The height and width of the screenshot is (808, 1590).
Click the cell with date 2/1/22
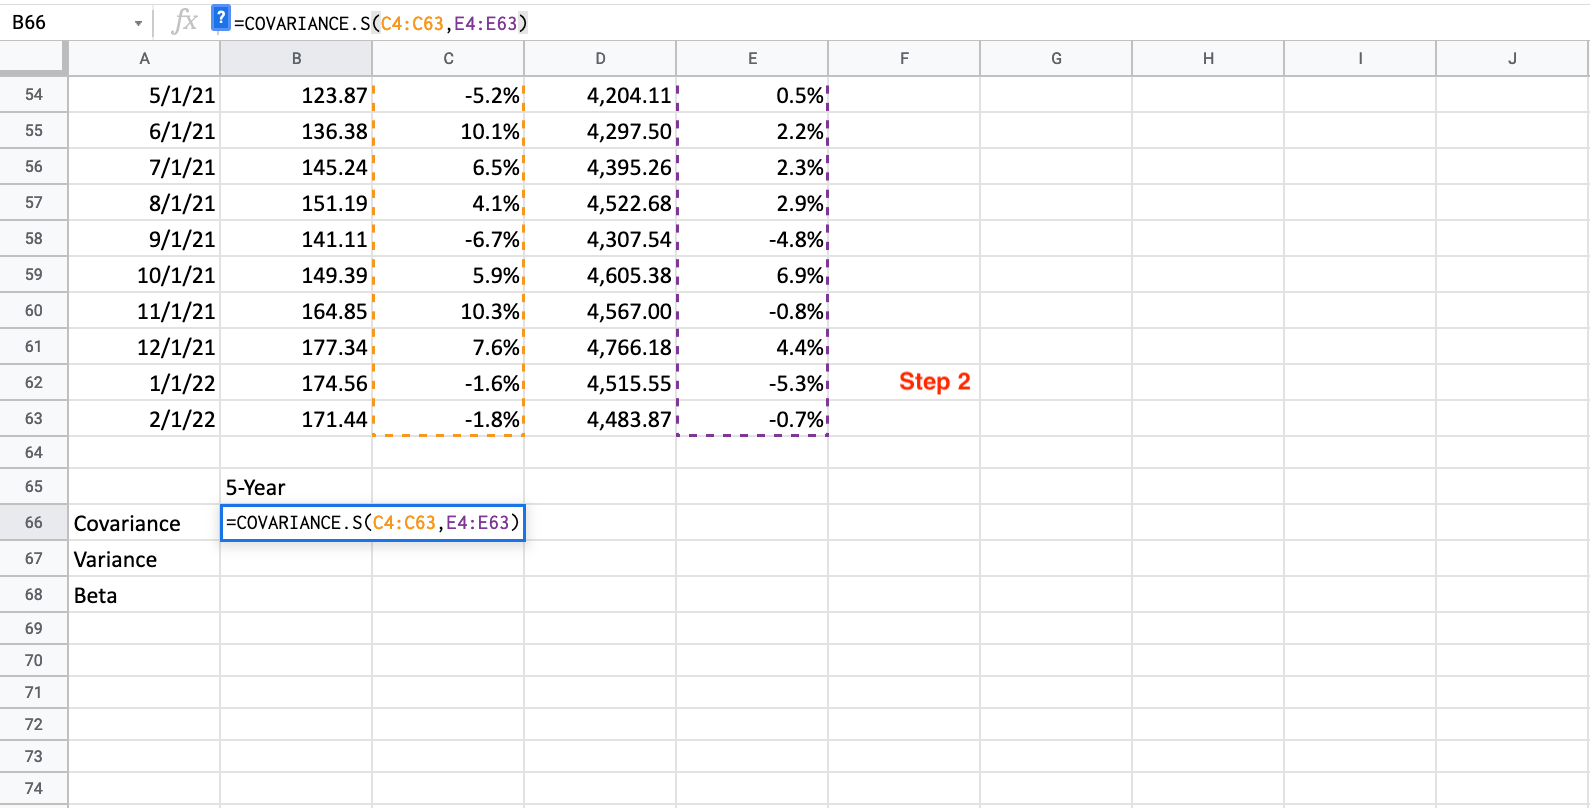pyautogui.click(x=144, y=419)
